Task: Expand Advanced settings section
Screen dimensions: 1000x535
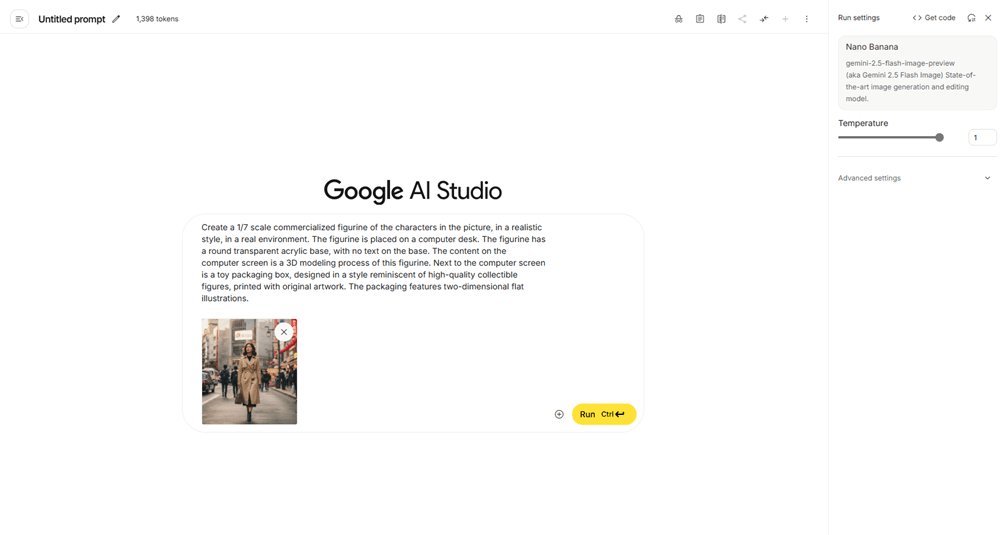Action: point(916,179)
